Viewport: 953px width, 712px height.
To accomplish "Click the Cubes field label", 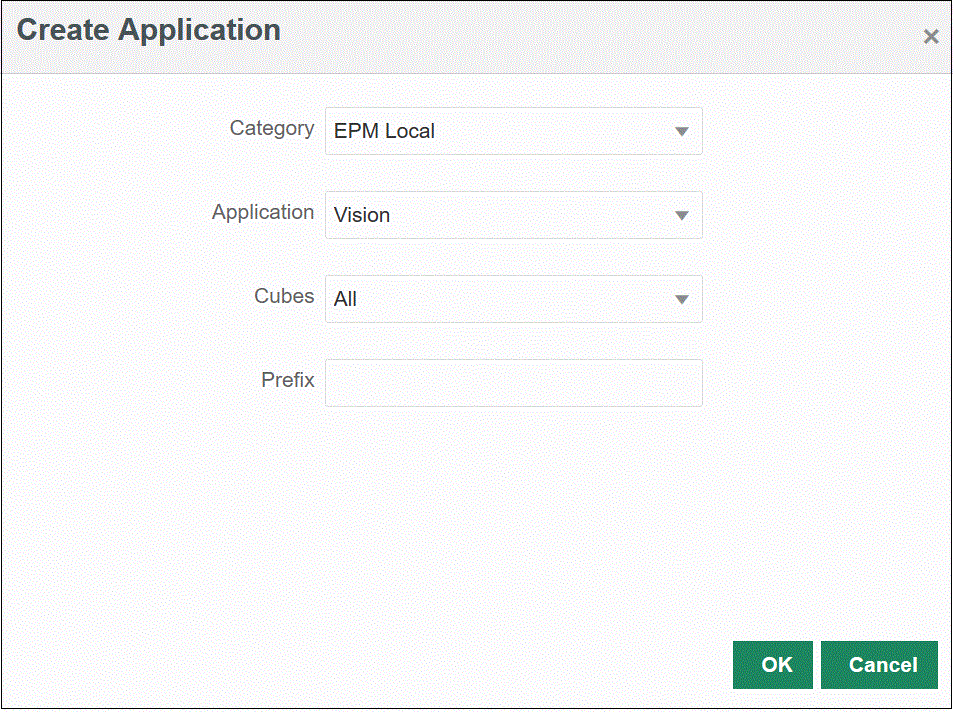I will pos(284,296).
